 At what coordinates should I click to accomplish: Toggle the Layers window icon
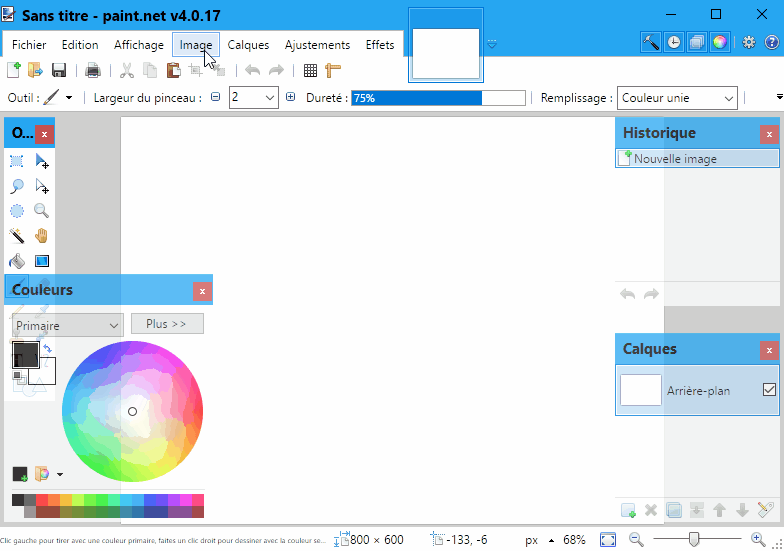point(696,42)
